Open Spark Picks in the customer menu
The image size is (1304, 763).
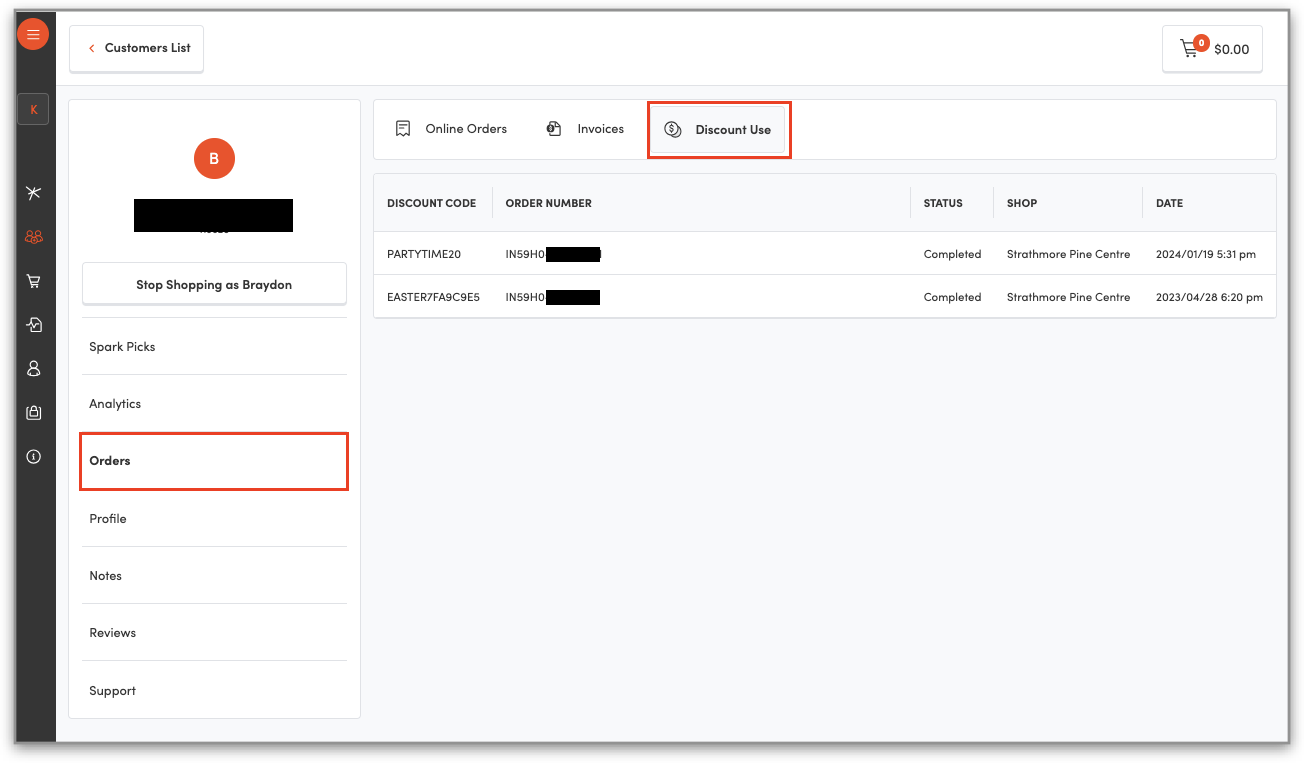coord(122,347)
